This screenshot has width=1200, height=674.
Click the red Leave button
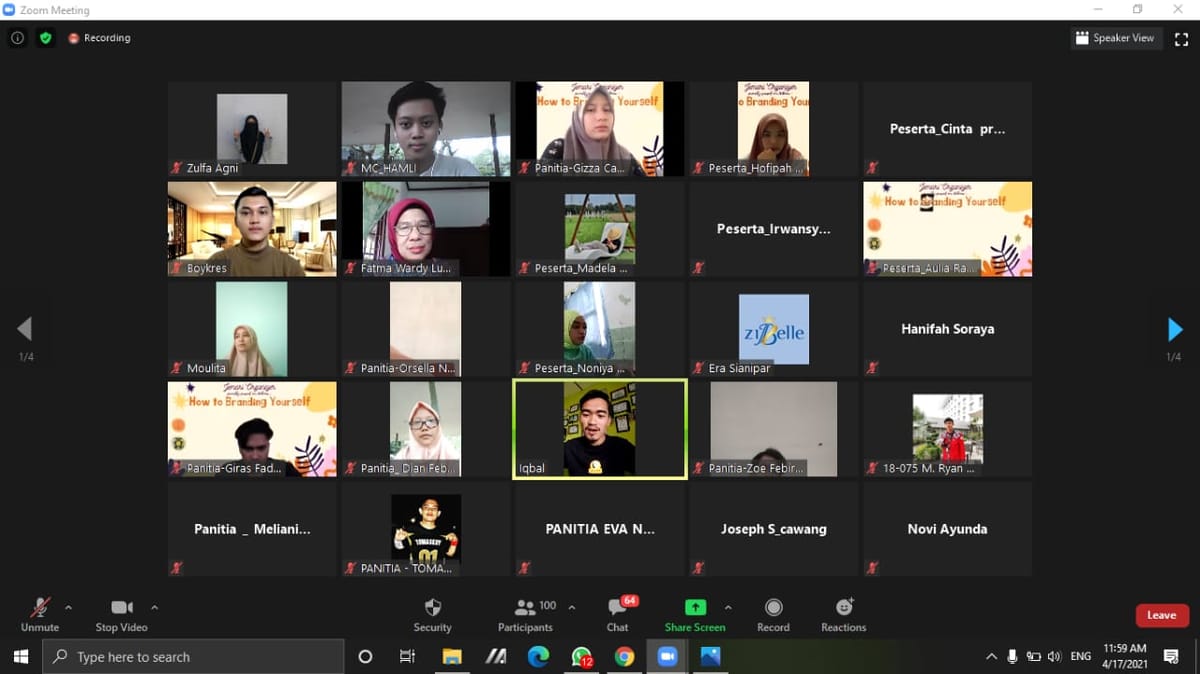pyautogui.click(x=1161, y=615)
